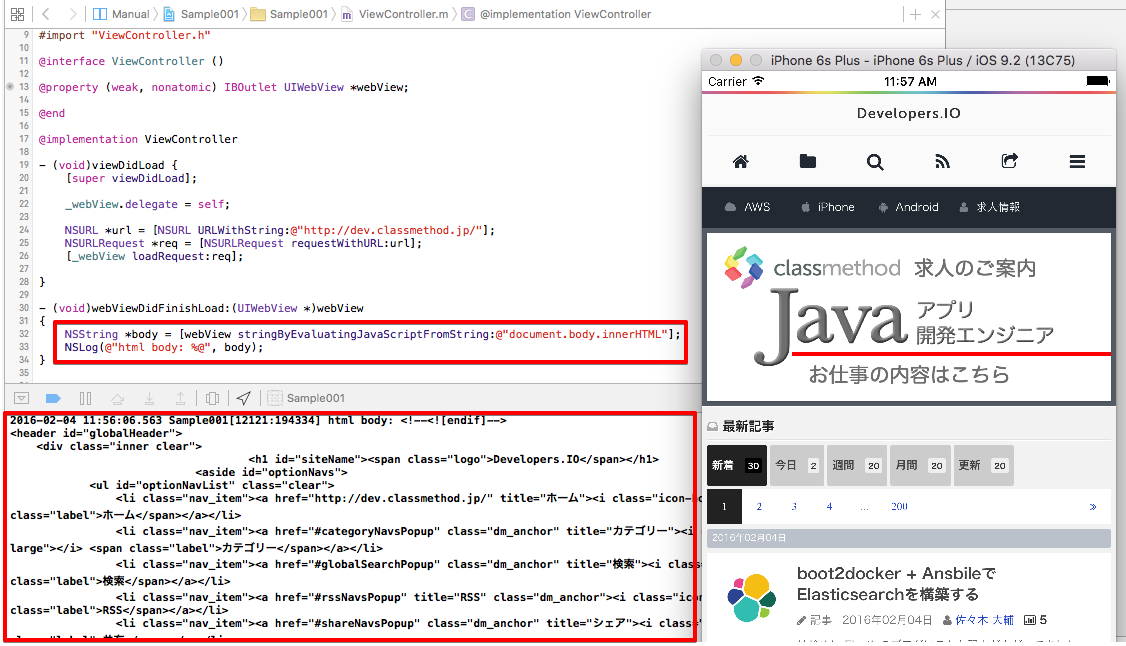Open the search magnifier in the webpage header

[x=875, y=161]
